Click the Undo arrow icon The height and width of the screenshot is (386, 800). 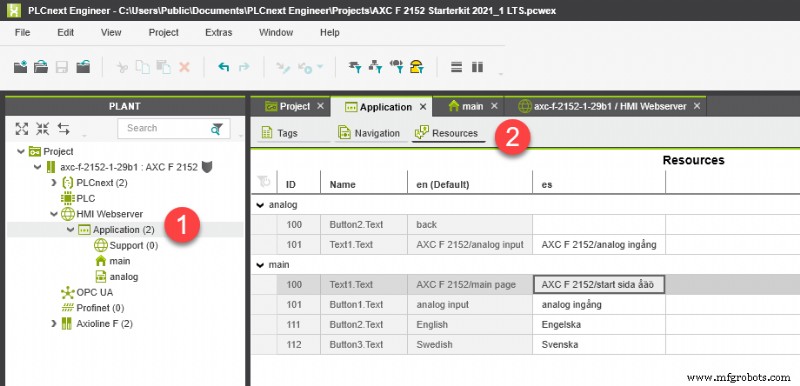(223, 67)
